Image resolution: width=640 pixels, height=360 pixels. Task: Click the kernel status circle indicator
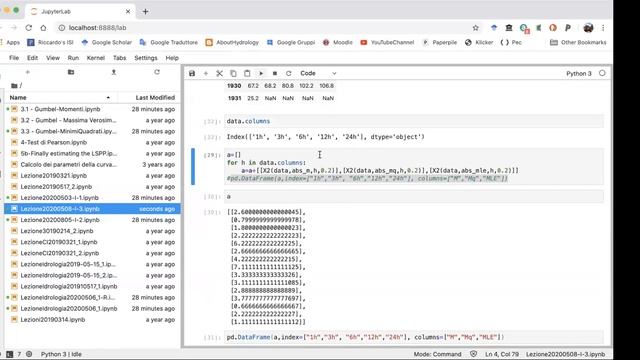point(602,73)
